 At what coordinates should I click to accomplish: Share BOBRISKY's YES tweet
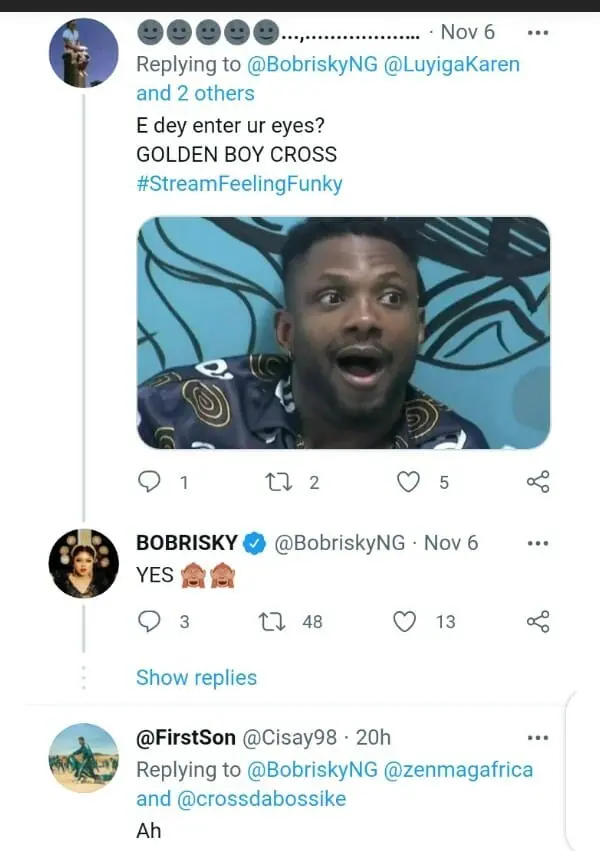pyautogui.click(x=538, y=622)
